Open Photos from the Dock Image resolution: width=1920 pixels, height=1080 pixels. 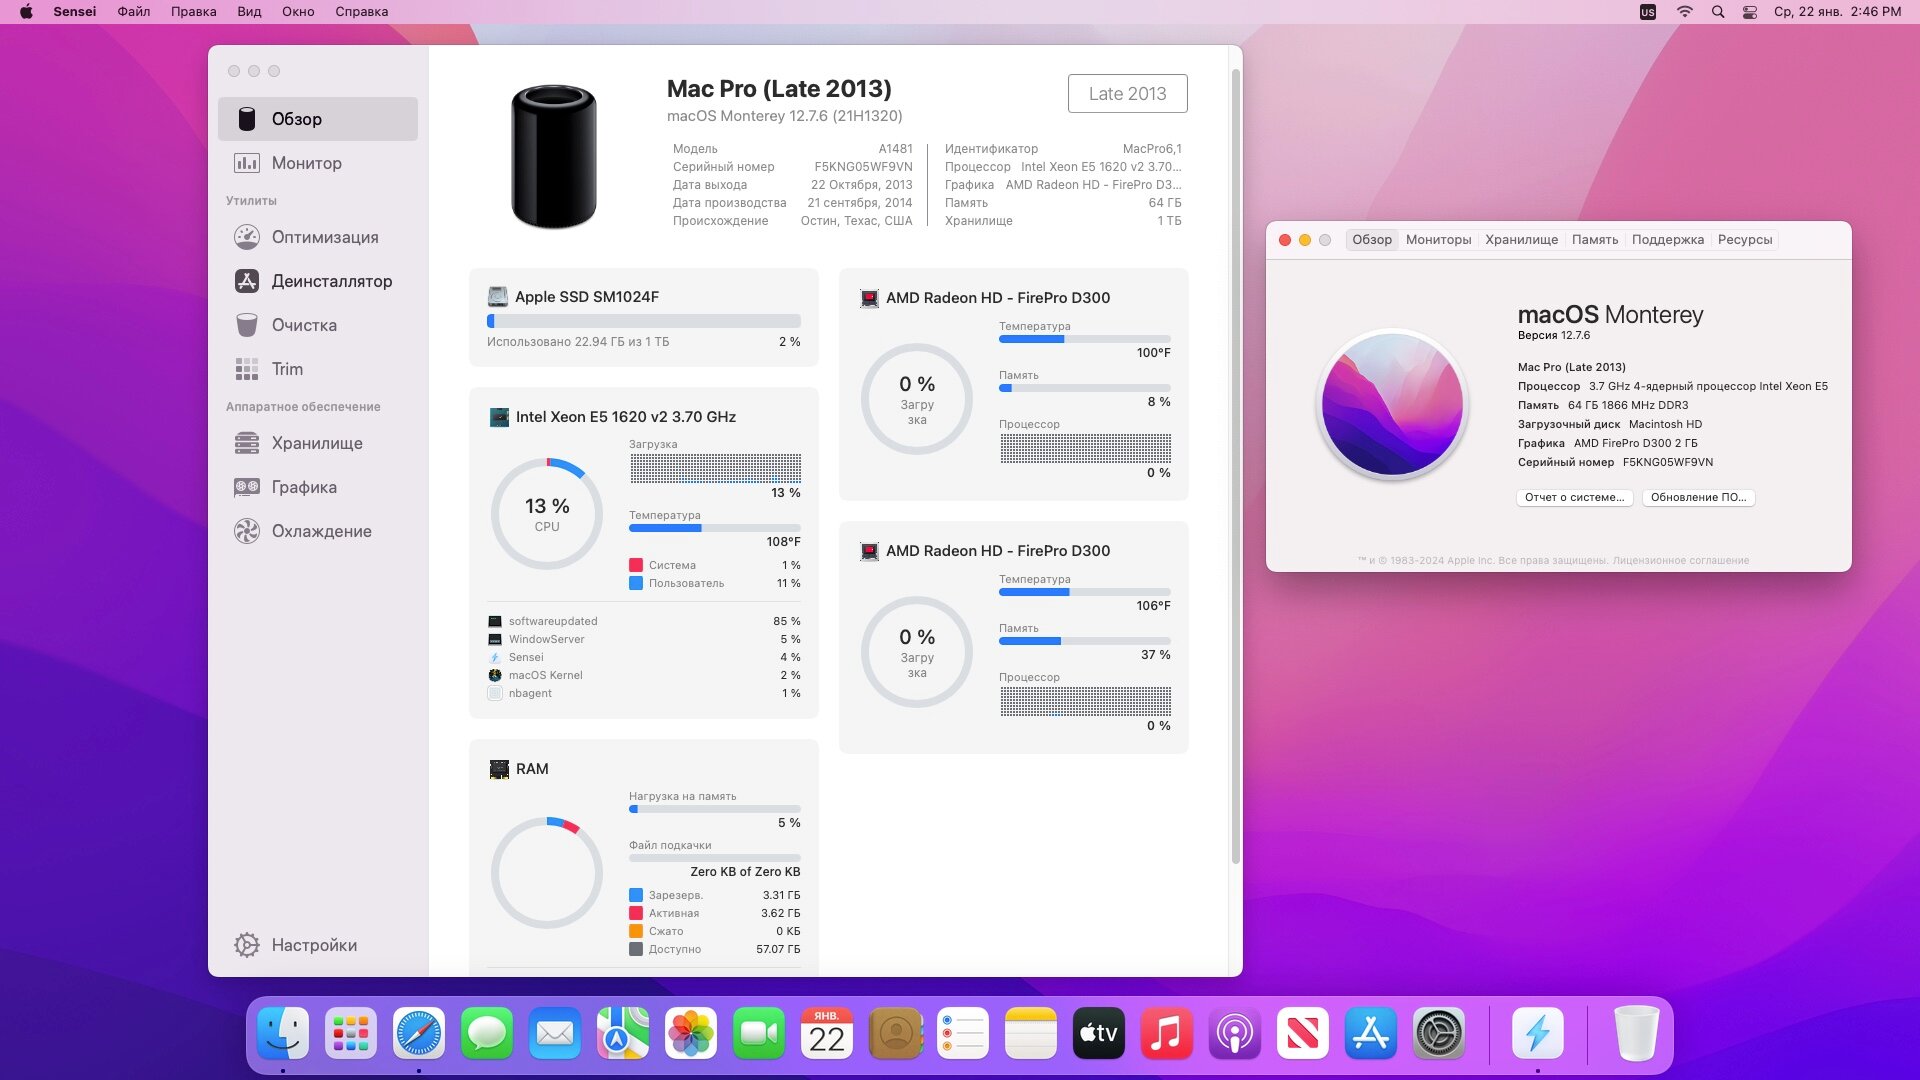tap(691, 1033)
